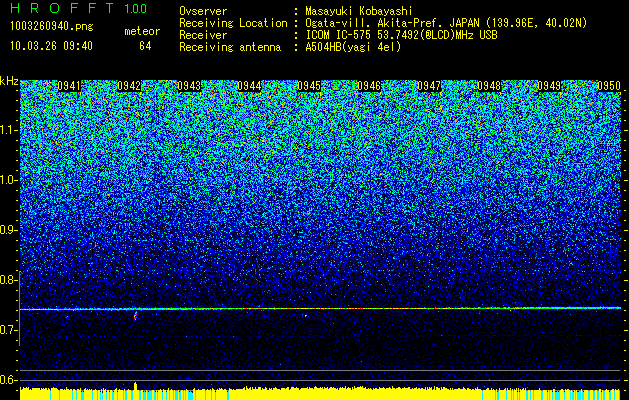
Task: Click the meteor echo blip near 0942
Action: [136, 316]
